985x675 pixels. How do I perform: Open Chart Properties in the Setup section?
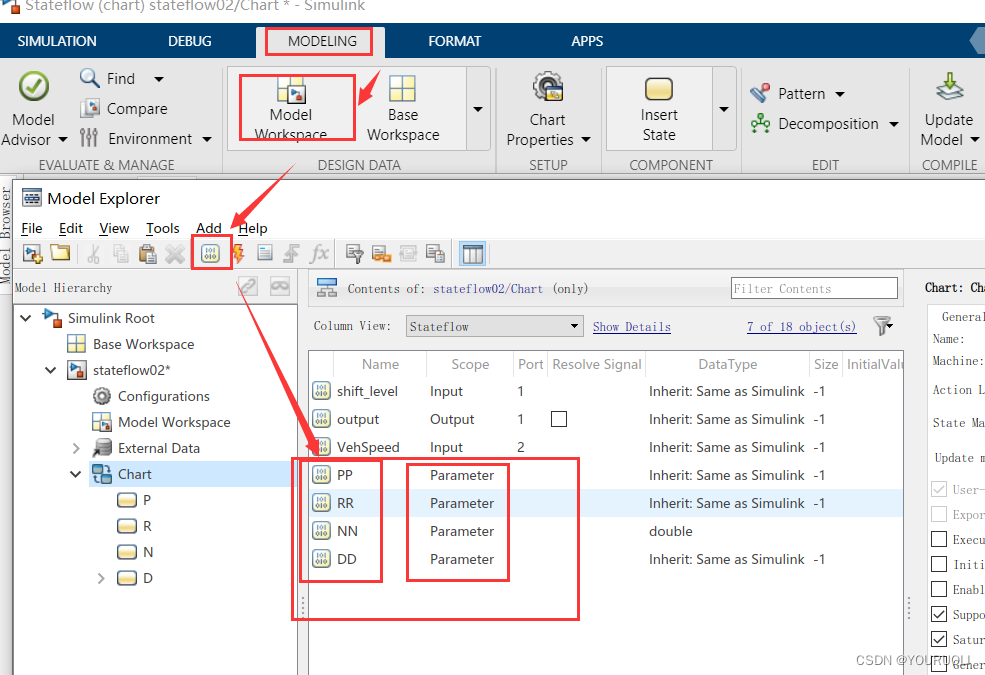point(546,110)
